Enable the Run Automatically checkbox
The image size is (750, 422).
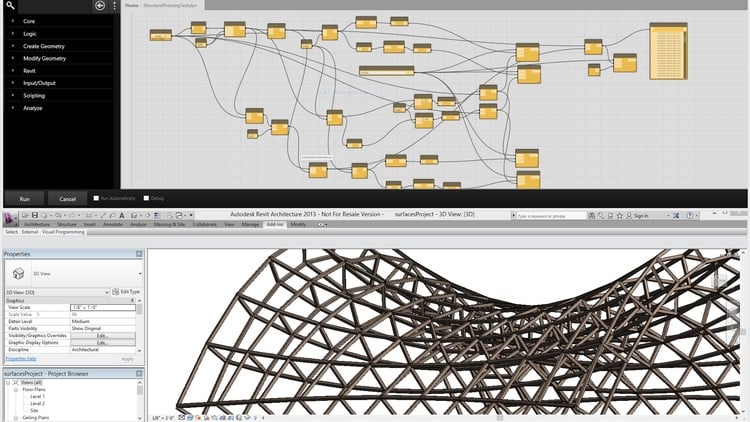tap(95, 198)
